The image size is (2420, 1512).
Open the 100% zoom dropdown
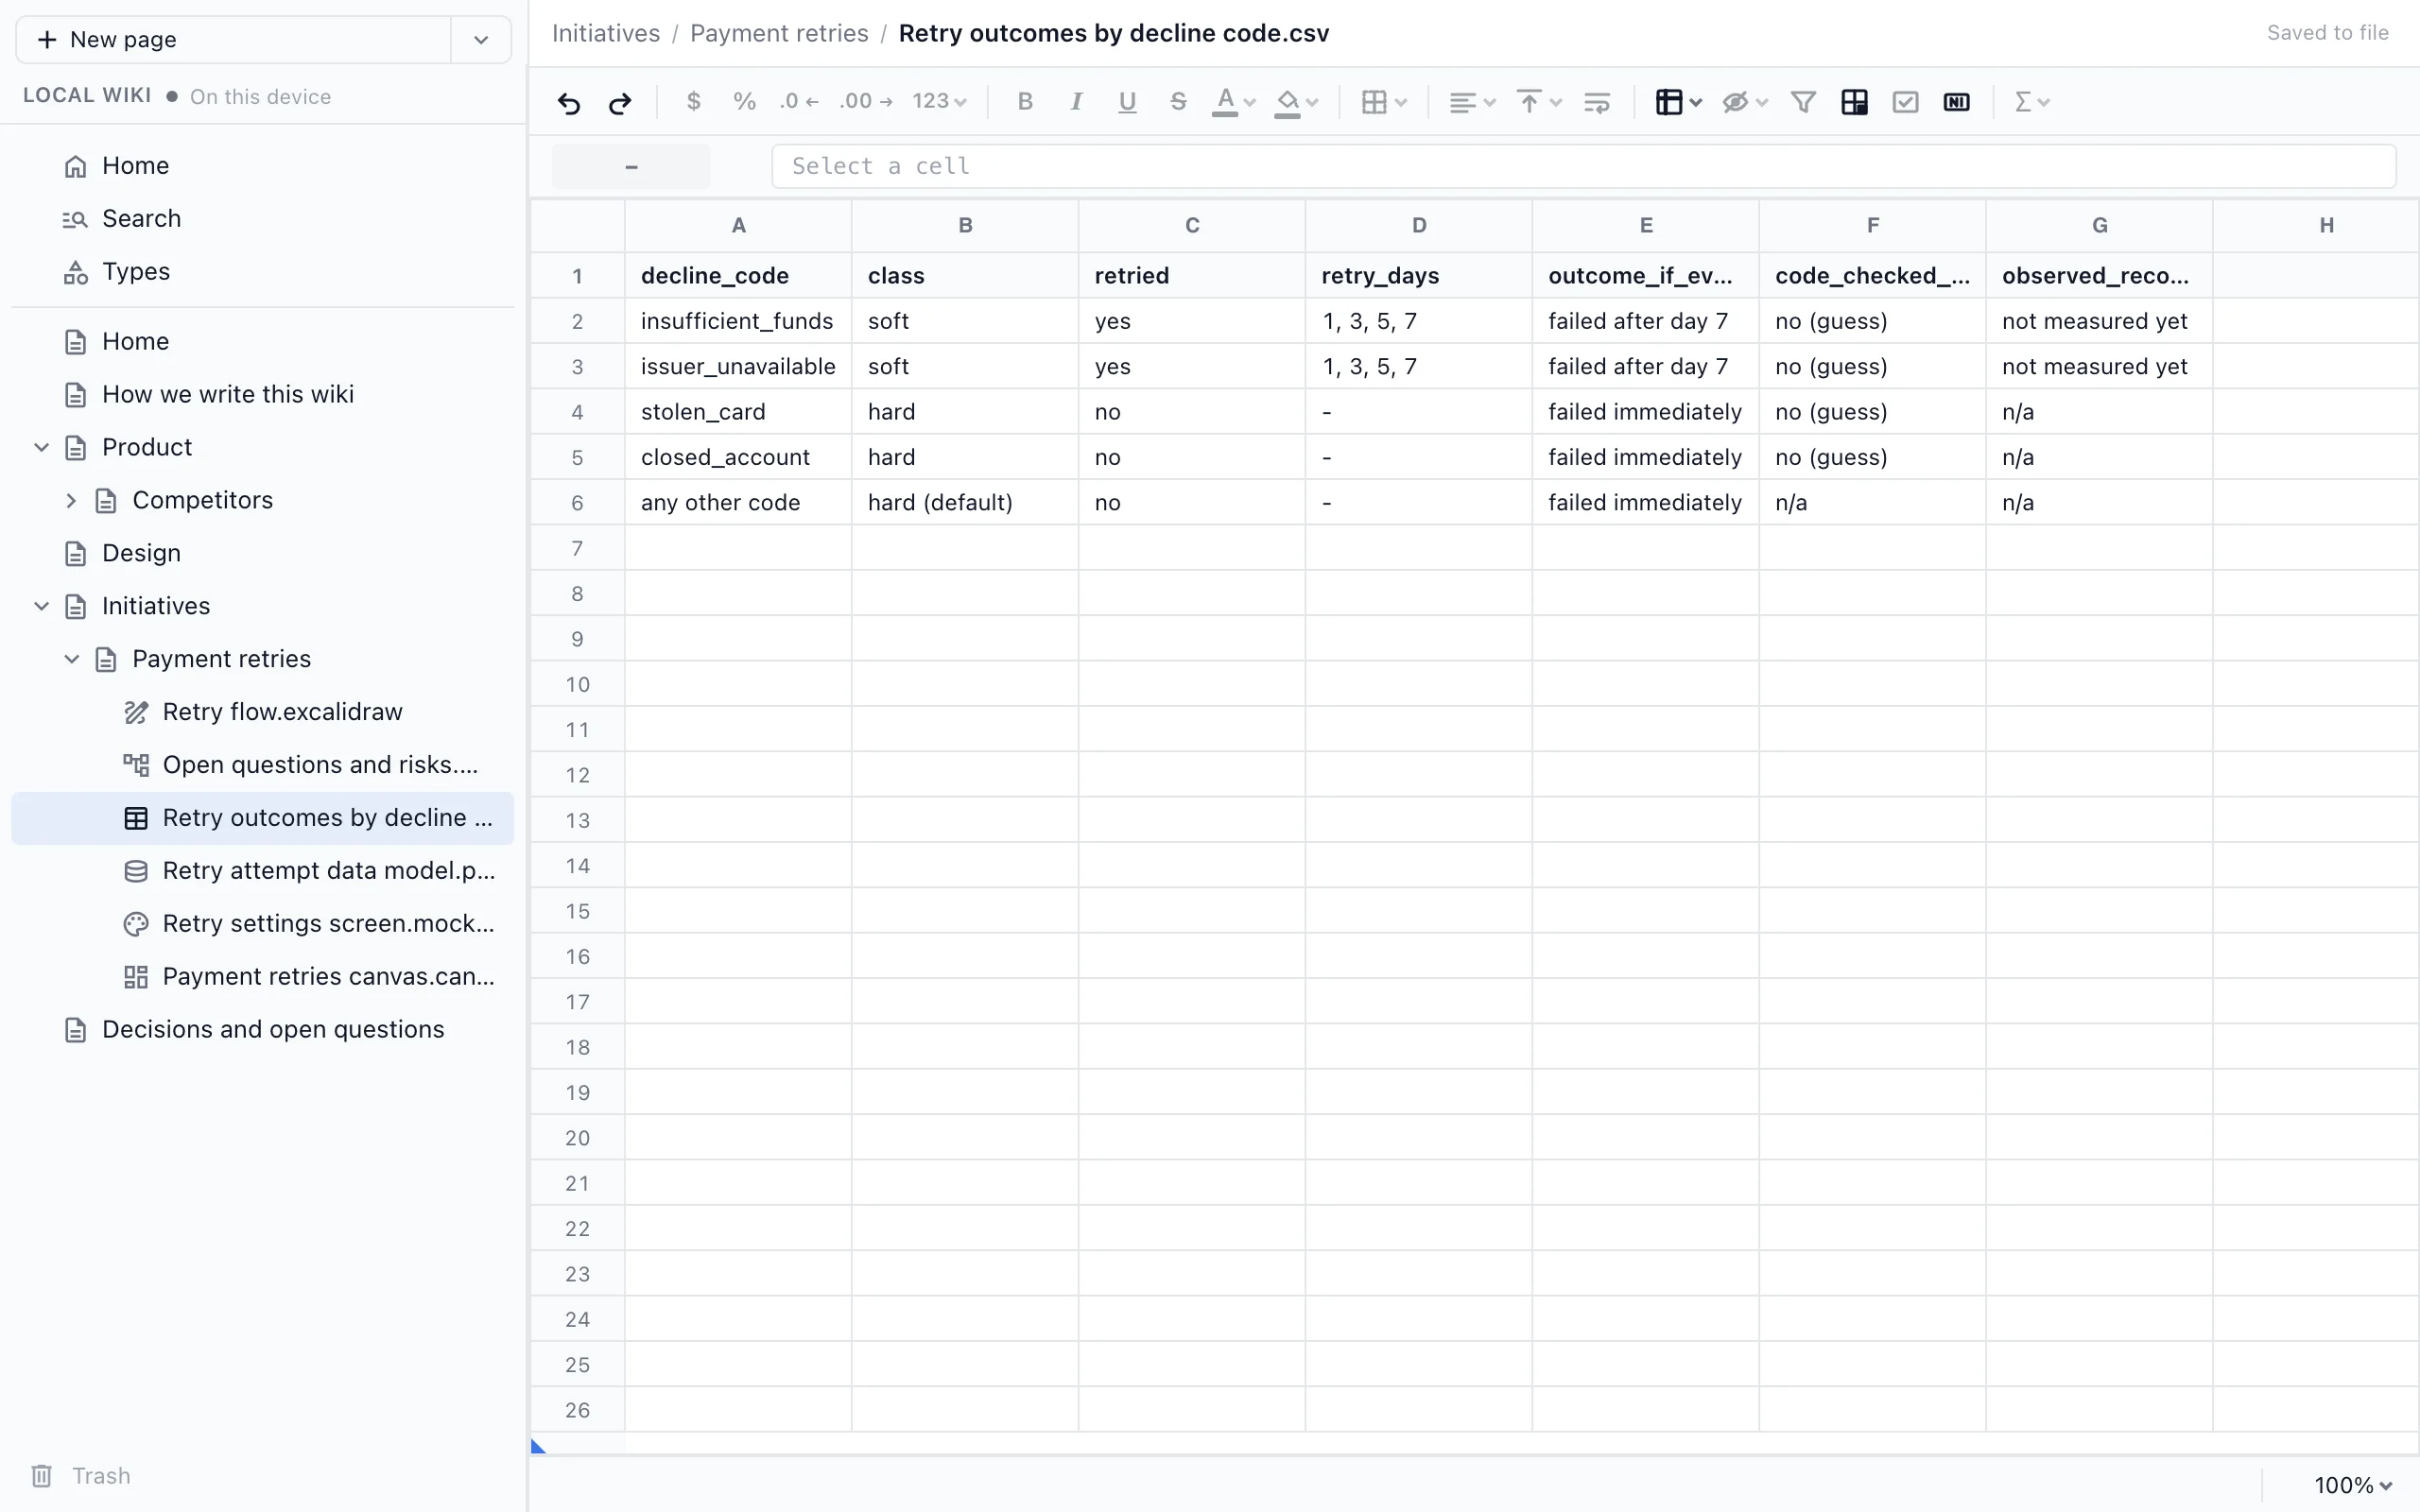(2353, 1485)
